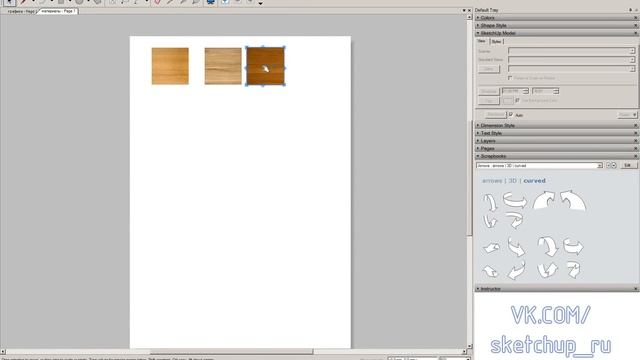Close the Shape Style panel
The height and width of the screenshot is (360, 640).
coord(636,25)
